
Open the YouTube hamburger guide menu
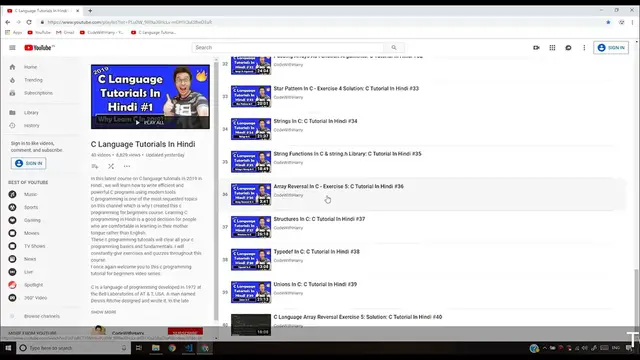(x=12, y=48)
